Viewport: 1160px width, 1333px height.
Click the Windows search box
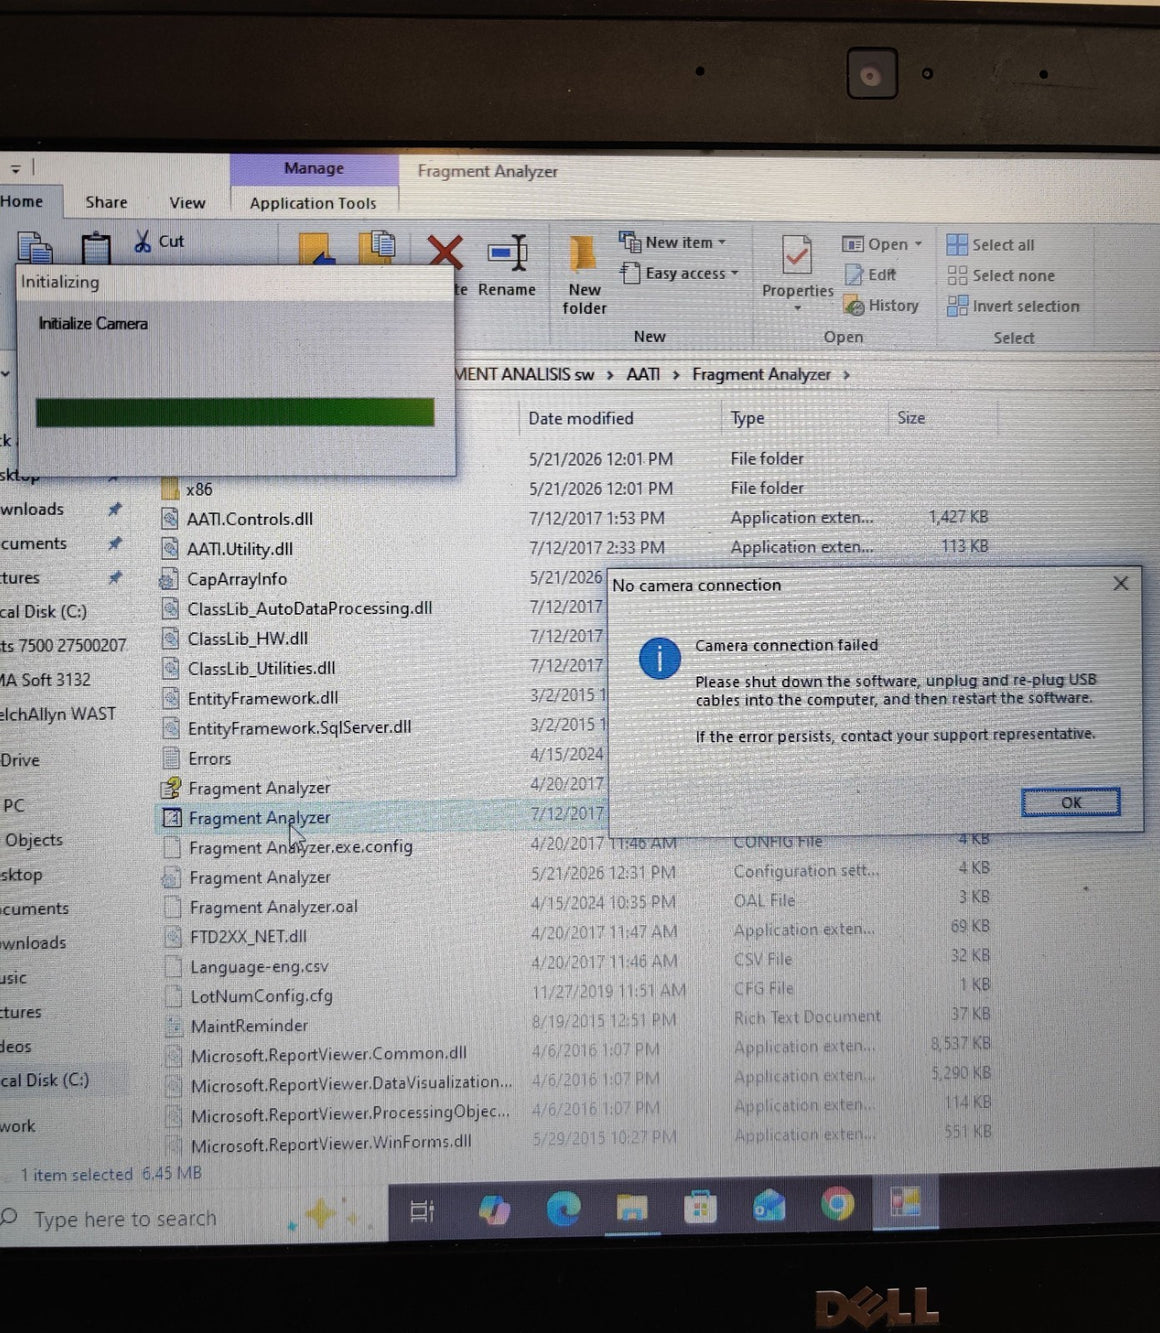(190, 1218)
